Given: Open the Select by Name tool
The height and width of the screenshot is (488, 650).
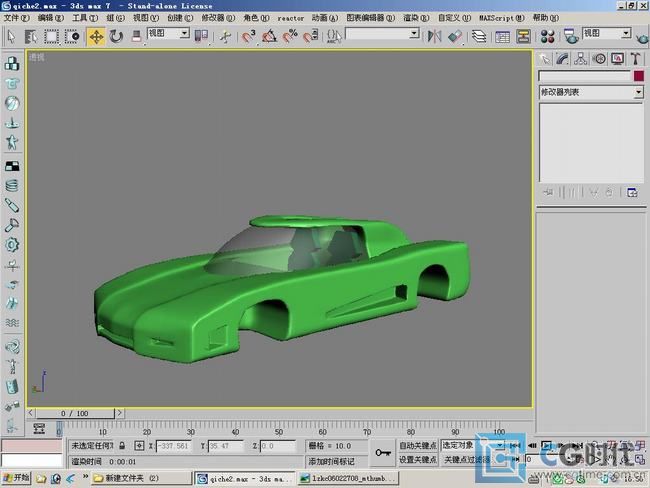Looking at the screenshot, I should click(31, 36).
